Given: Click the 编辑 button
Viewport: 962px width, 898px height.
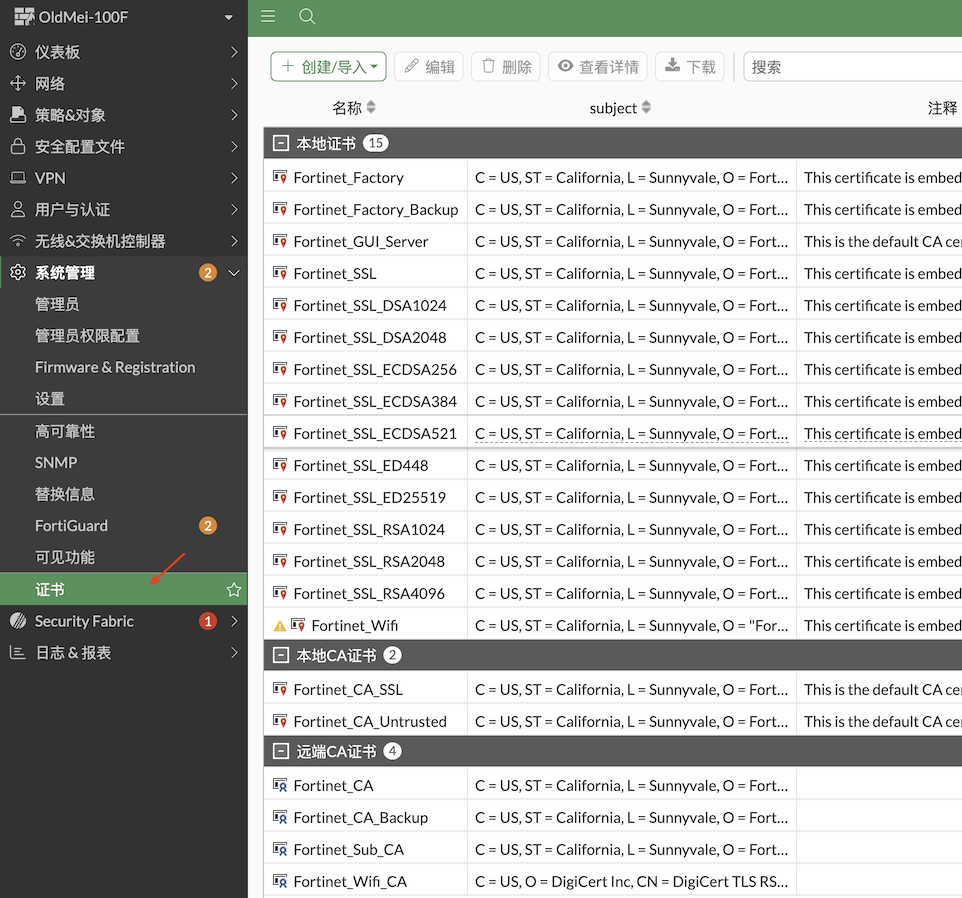Looking at the screenshot, I should pos(429,66).
